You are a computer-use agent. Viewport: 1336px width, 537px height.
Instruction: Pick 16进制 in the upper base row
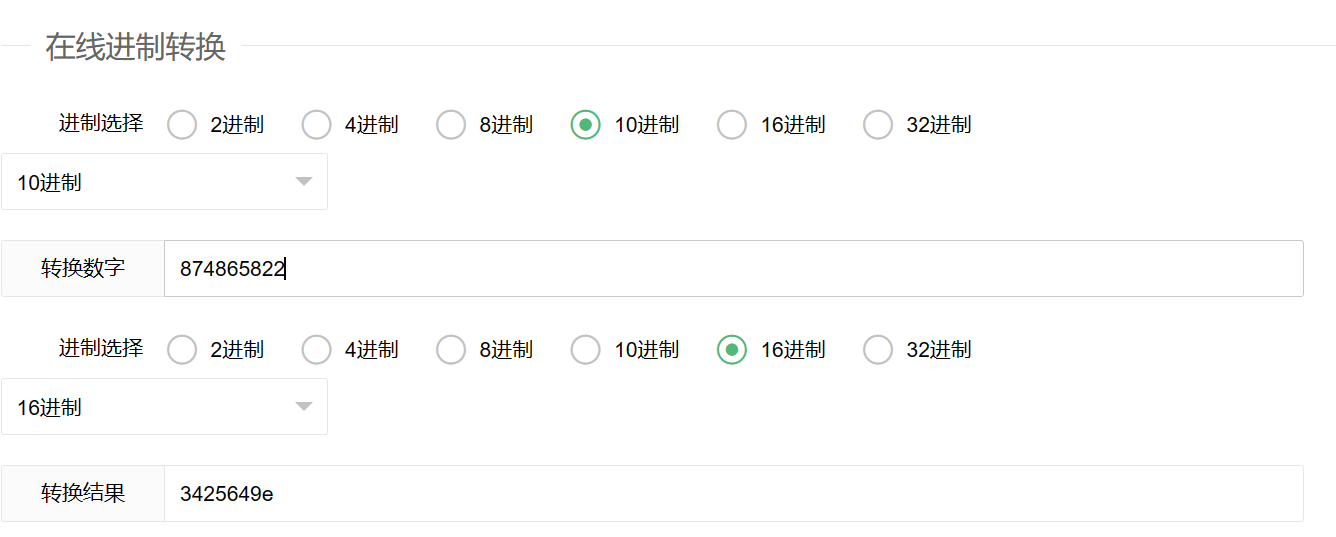pyautogui.click(x=732, y=125)
